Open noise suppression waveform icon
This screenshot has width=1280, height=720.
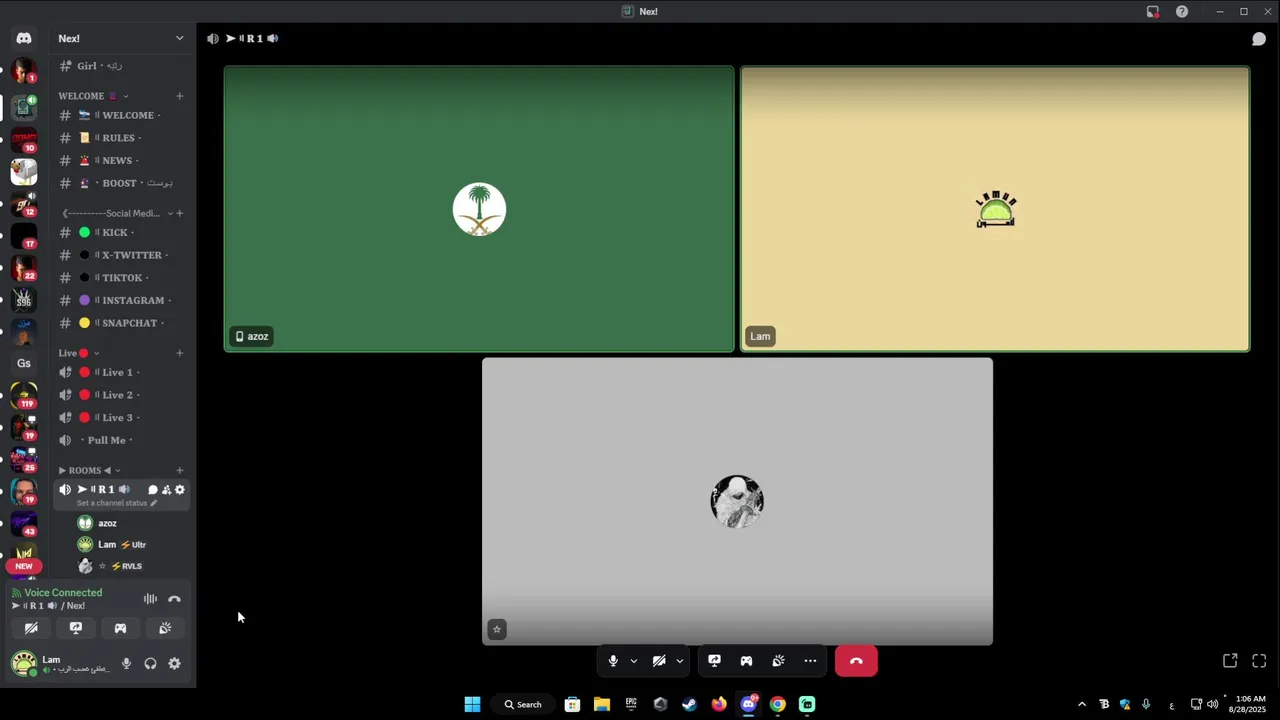[x=150, y=599]
